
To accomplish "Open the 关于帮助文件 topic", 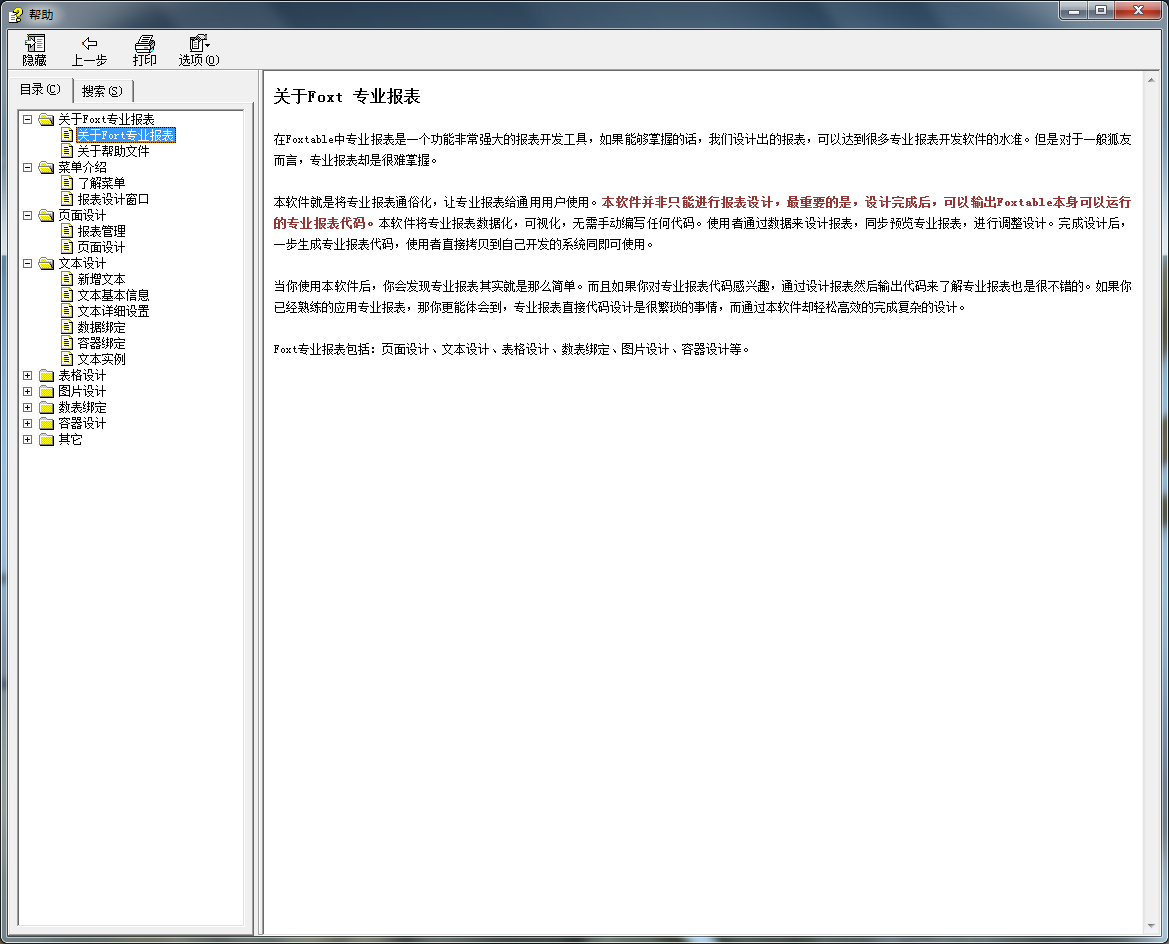I will click(113, 151).
